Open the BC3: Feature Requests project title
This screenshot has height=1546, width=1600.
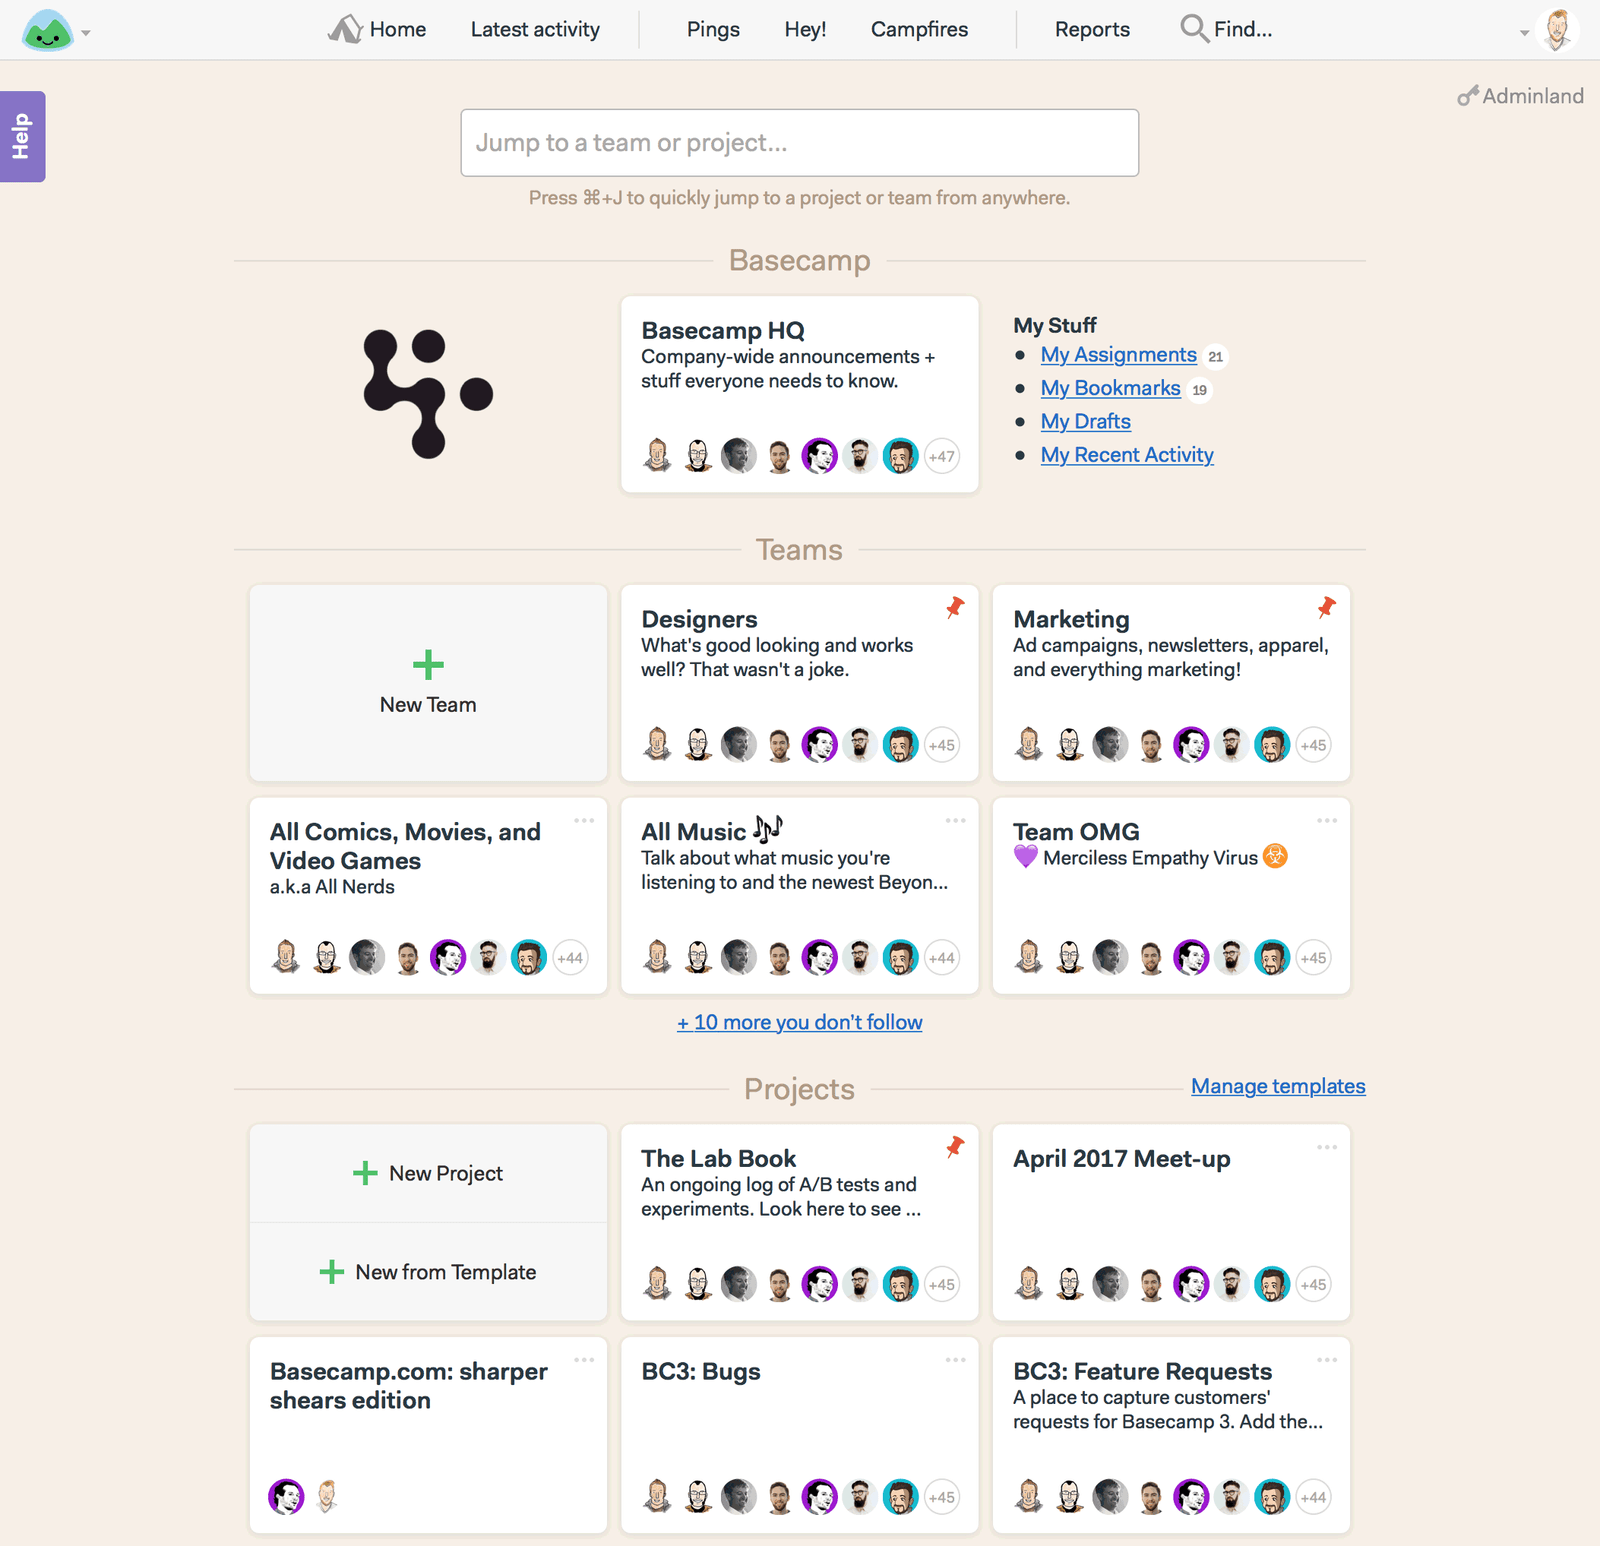click(x=1142, y=1372)
